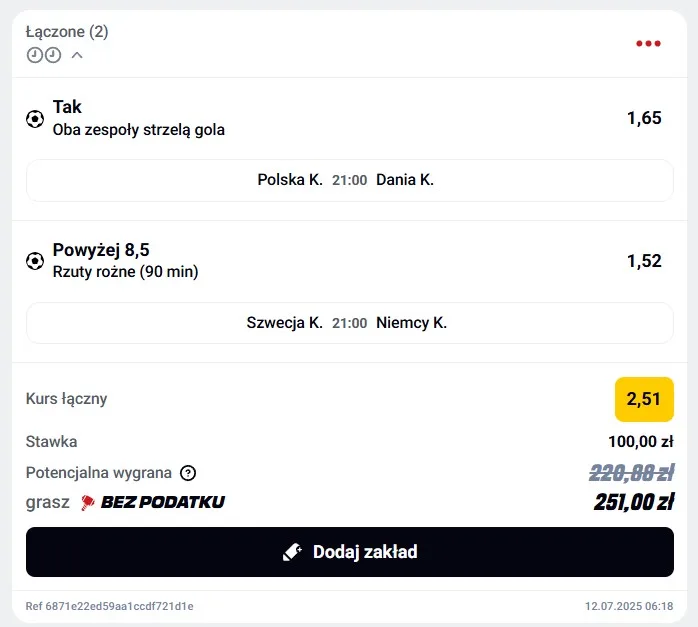Select the Rzuty rożne (90 min) selection

pyautogui.click(x=126, y=271)
